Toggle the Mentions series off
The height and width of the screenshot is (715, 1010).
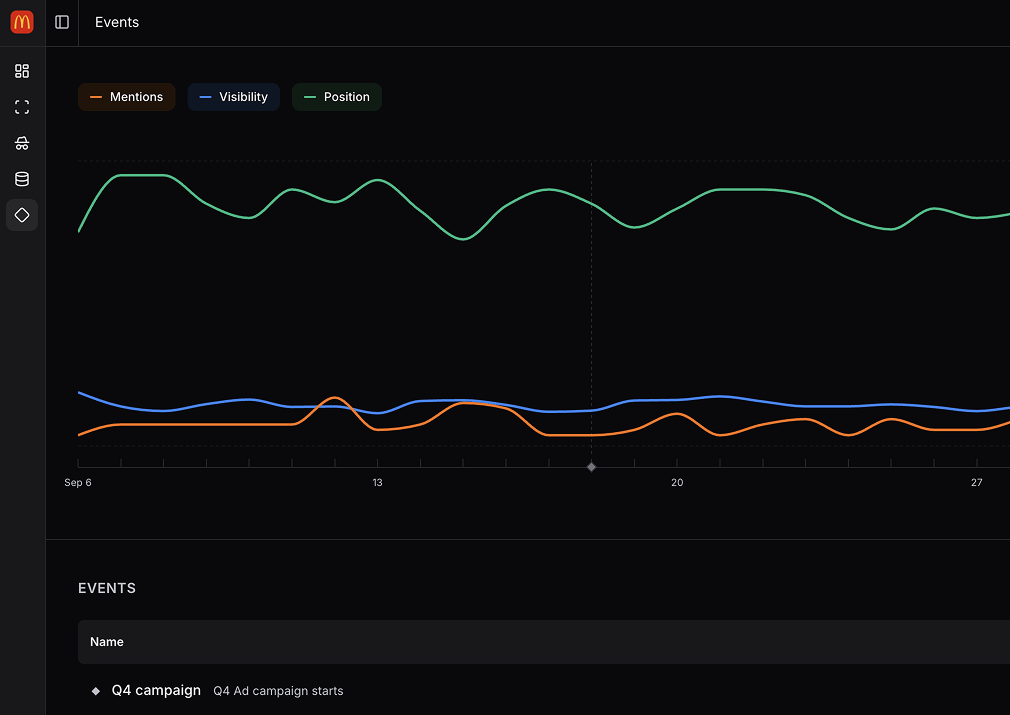(126, 96)
